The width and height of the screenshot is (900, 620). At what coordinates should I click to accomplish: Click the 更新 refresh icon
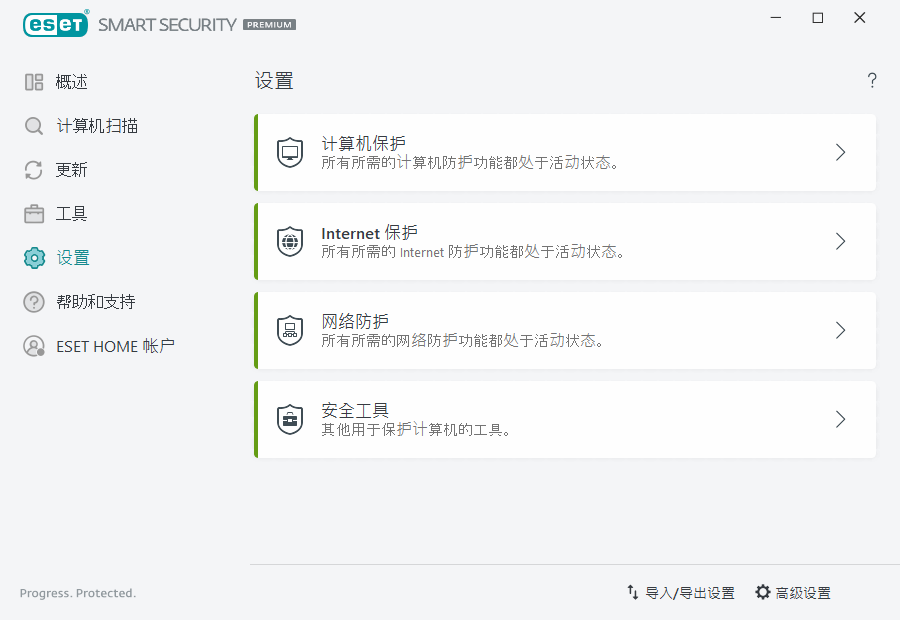click(x=33, y=169)
